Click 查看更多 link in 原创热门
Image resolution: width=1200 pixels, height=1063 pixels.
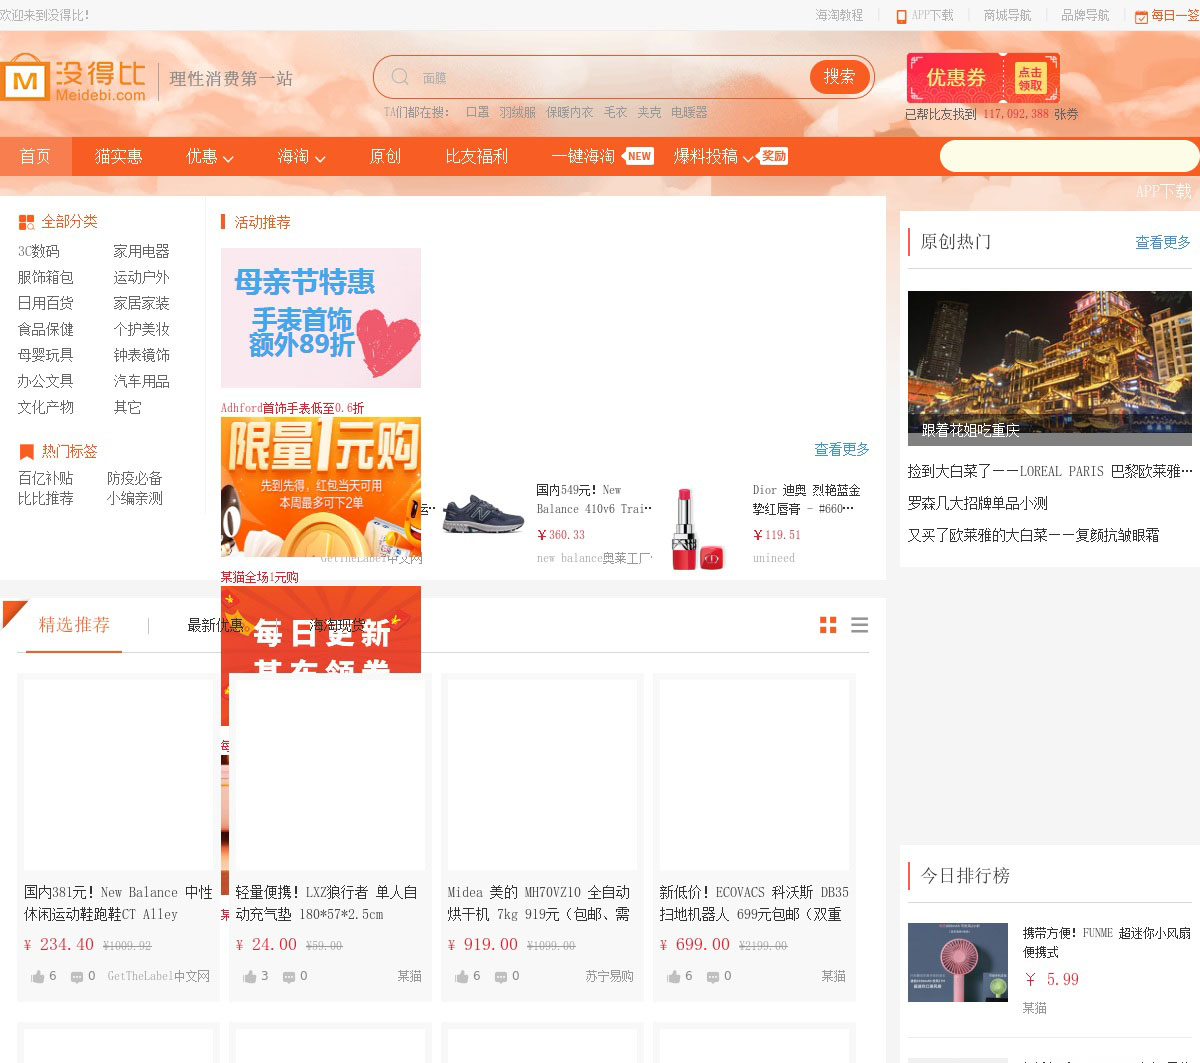tap(1162, 242)
